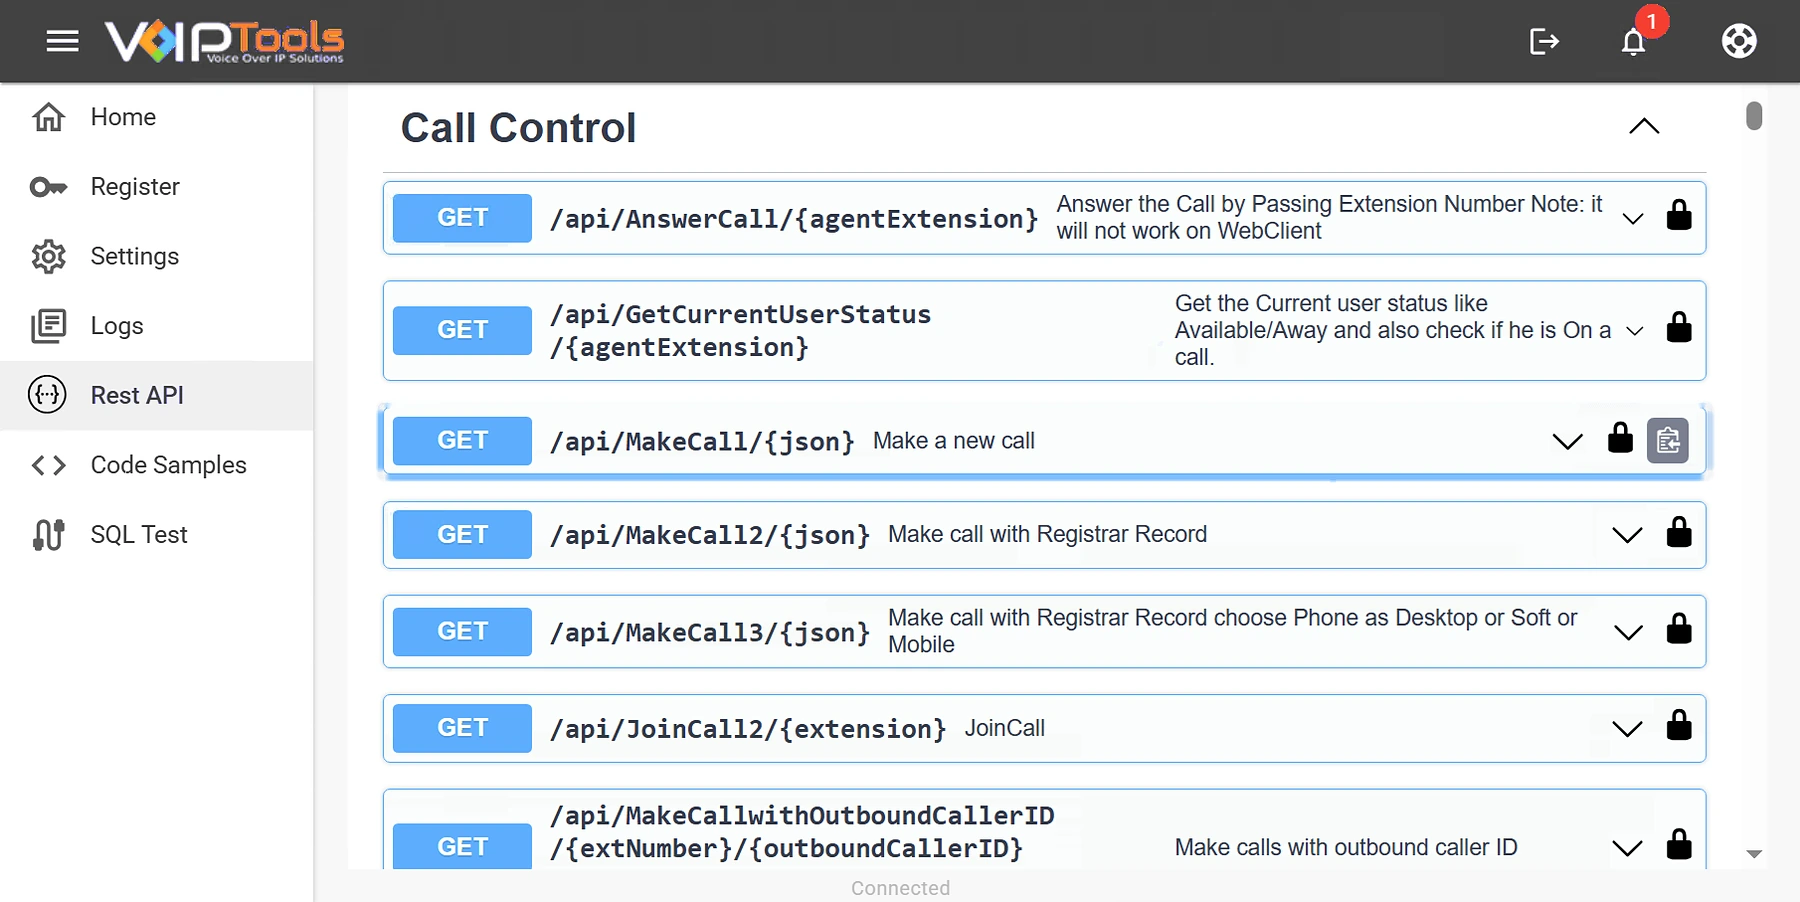Open the Logs menu item
1800x902 pixels.
tap(157, 326)
